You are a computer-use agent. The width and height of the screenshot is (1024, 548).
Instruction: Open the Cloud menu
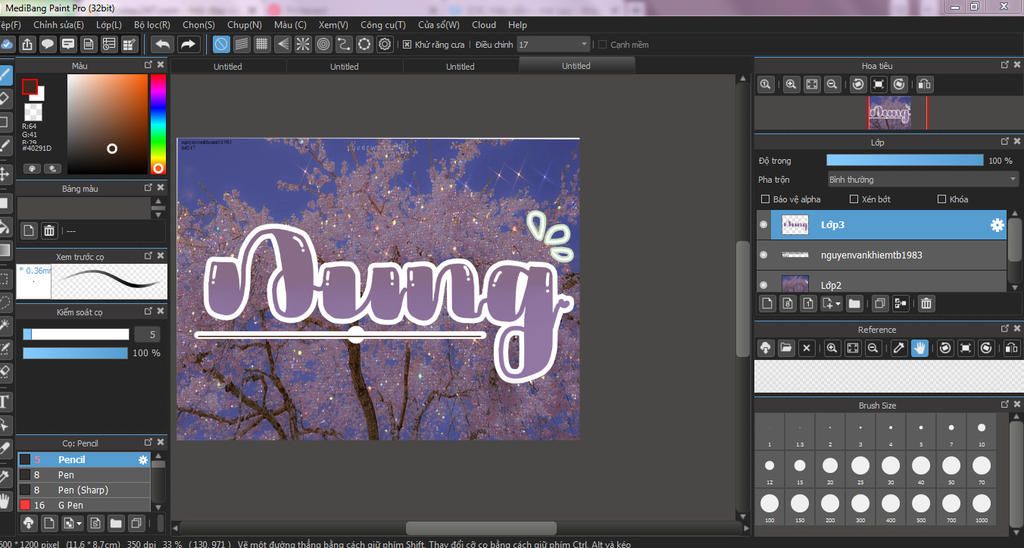(x=484, y=25)
